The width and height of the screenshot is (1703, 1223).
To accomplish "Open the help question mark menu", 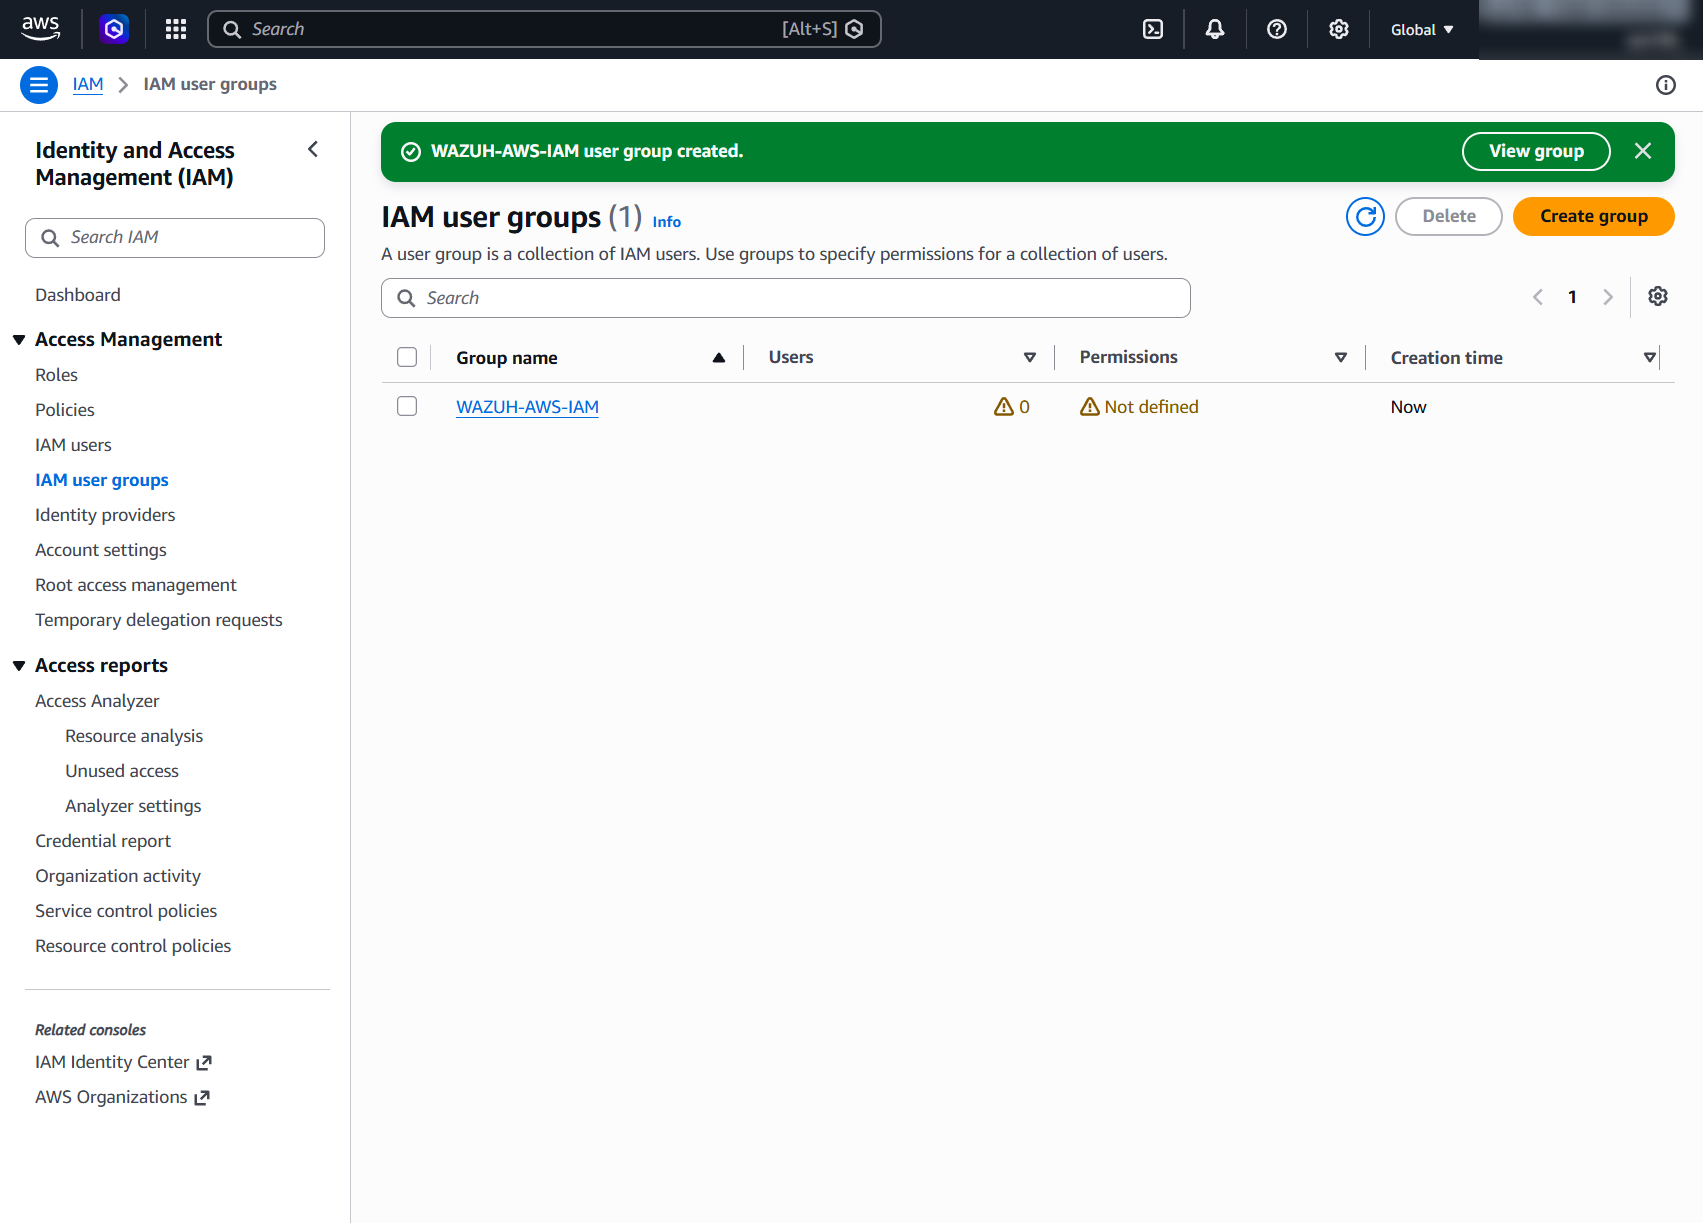I will pos(1277,29).
